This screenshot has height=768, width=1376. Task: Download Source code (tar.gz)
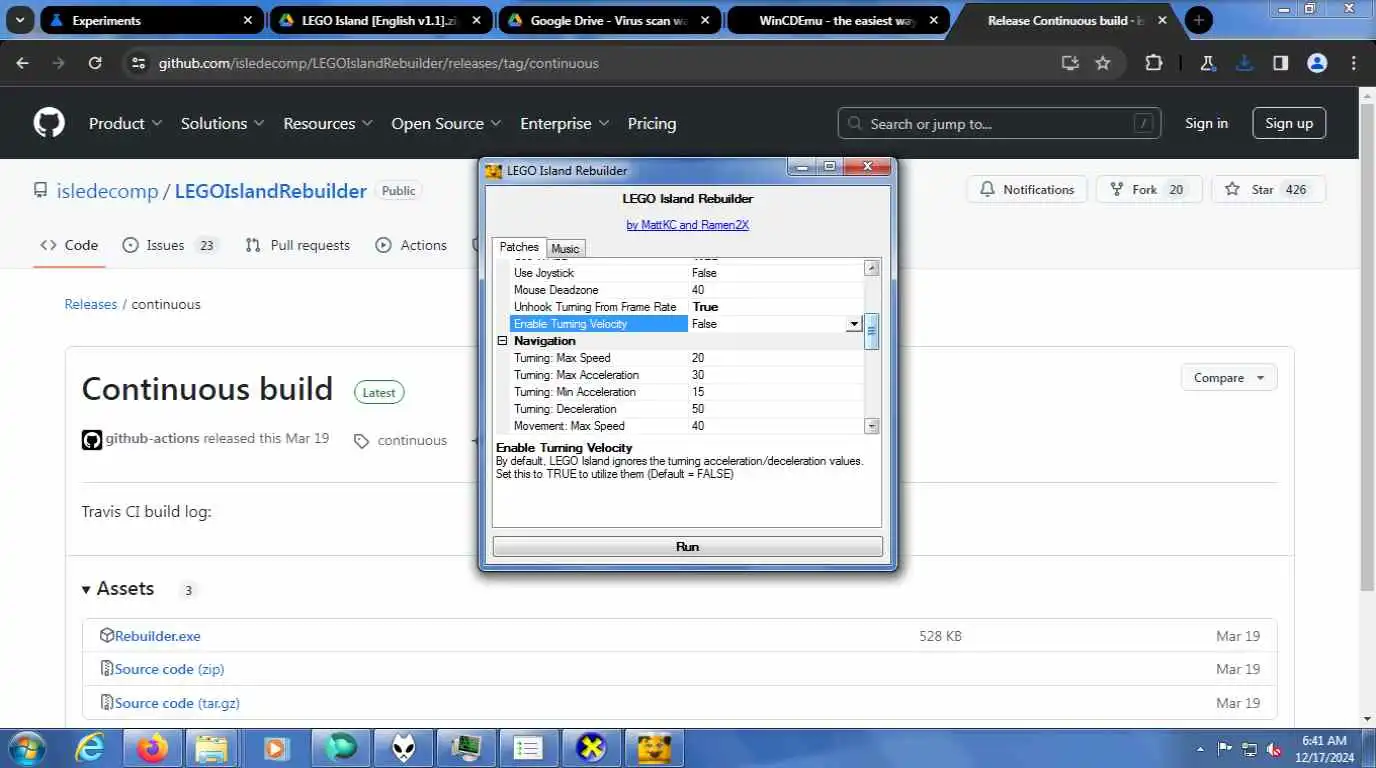(x=177, y=703)
